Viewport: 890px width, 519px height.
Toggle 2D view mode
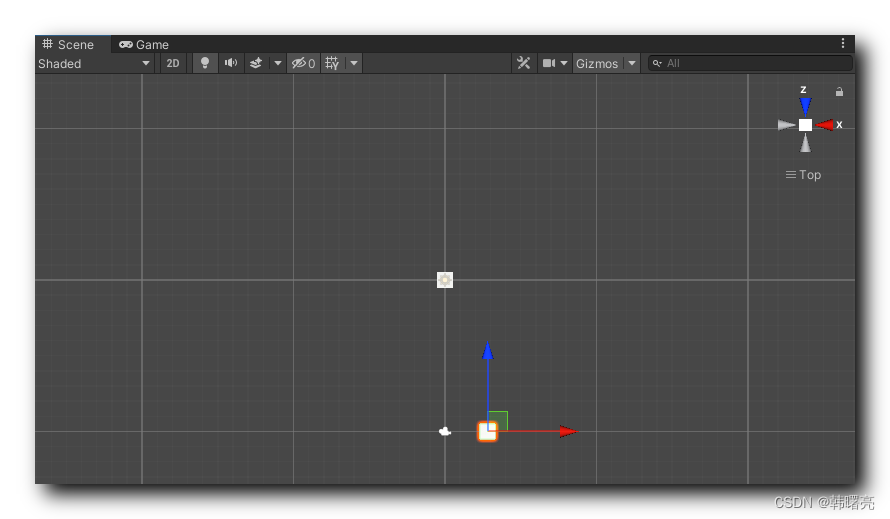[x=173, y=63]
